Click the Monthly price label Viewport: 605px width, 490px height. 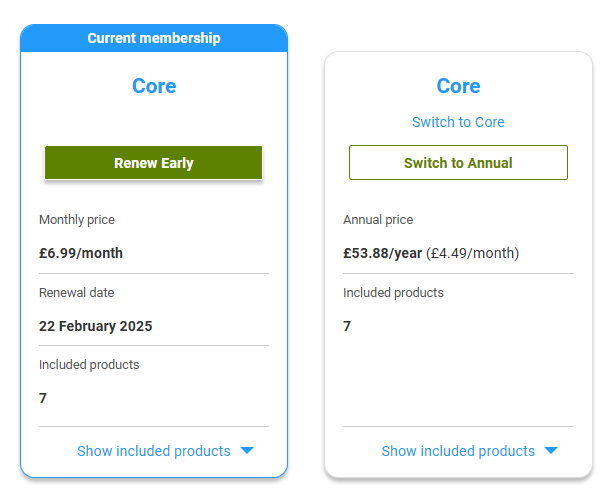point(77,220)
